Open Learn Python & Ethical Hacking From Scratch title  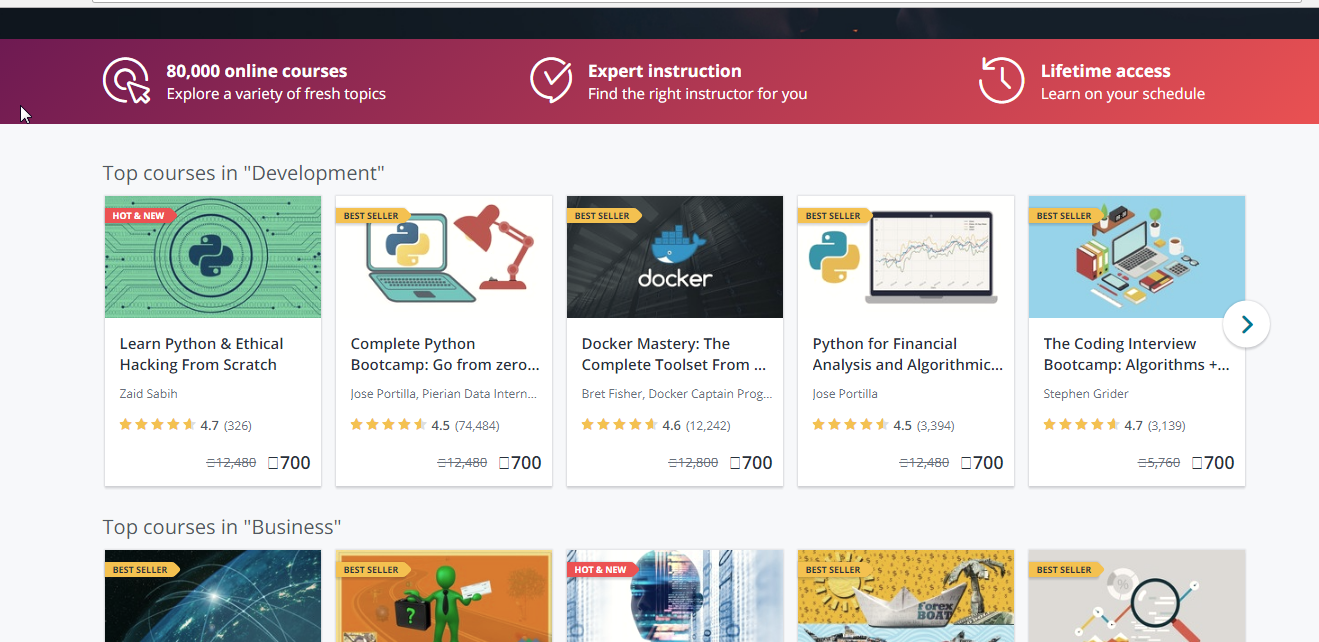tap(201, 354)
